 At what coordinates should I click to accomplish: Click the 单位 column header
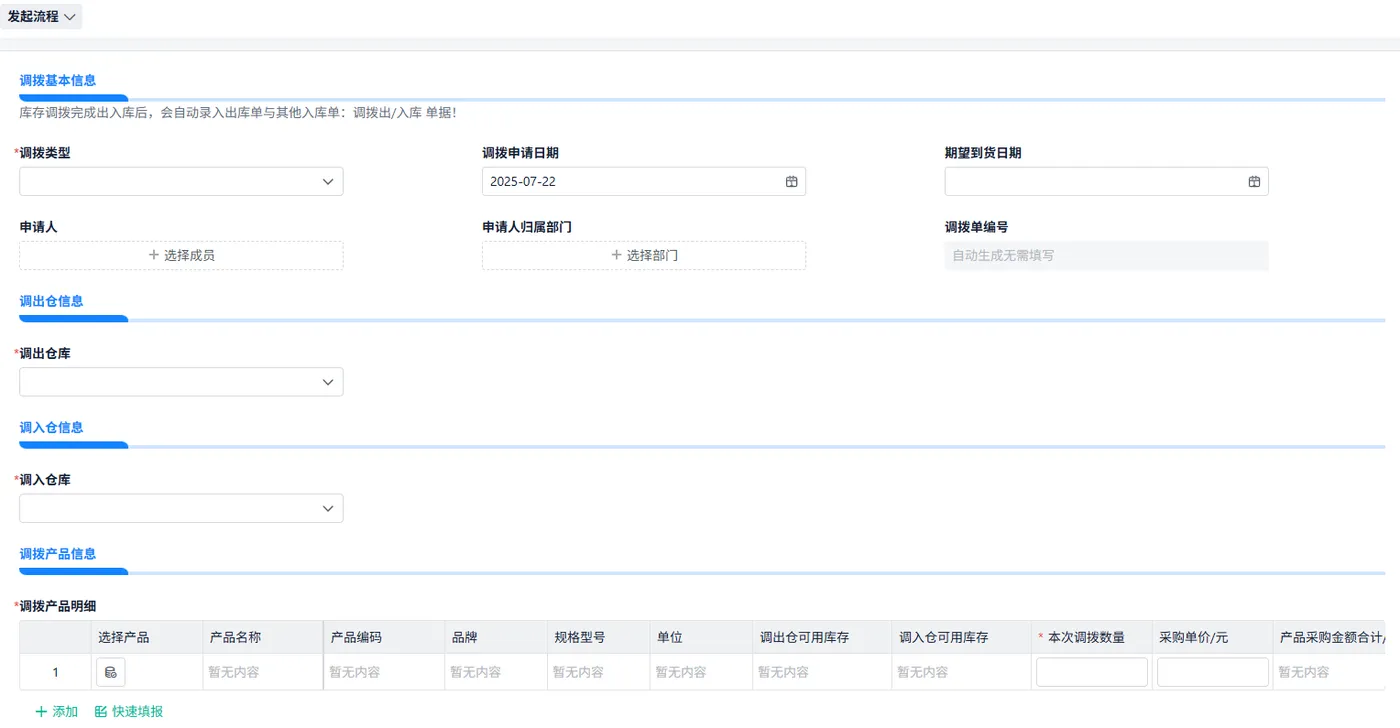tap(701, 637)
